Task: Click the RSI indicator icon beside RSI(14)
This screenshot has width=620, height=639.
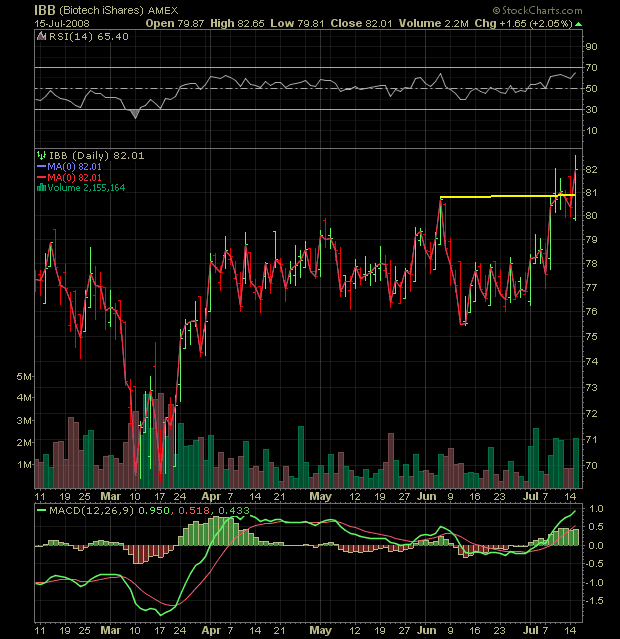Action: point(41,37)
